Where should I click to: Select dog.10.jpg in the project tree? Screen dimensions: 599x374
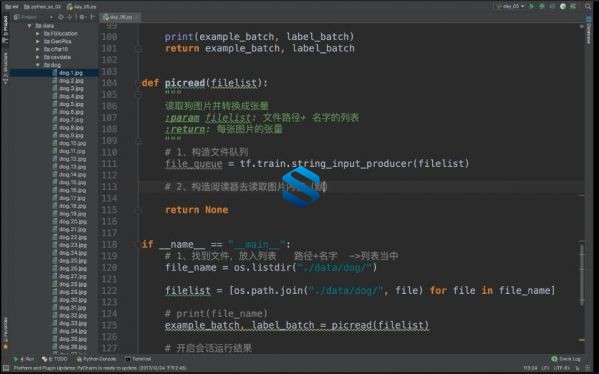coord(72,143)
